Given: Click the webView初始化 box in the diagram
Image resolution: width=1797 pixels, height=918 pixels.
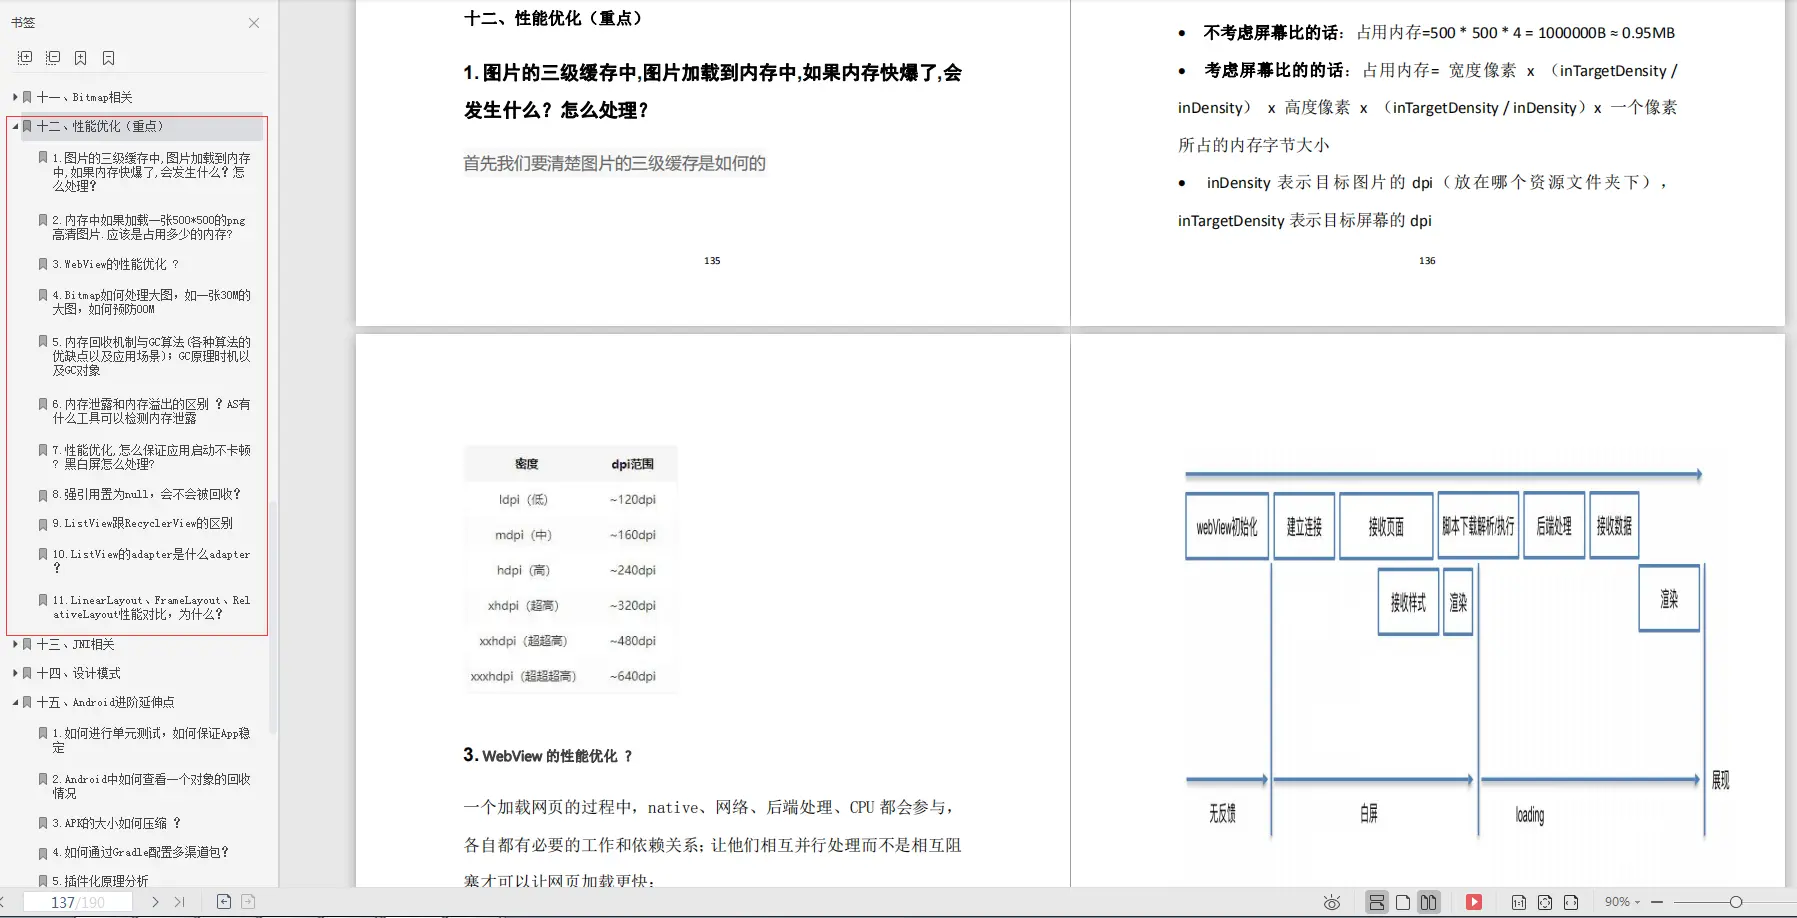Looking at the screenshot, I should 1227,526.
